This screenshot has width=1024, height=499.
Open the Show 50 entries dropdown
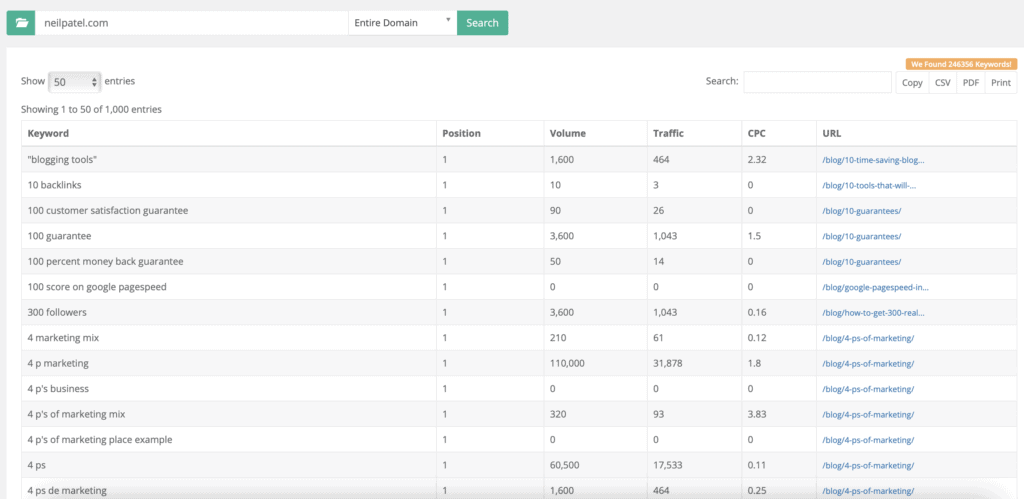coord(74,82)
